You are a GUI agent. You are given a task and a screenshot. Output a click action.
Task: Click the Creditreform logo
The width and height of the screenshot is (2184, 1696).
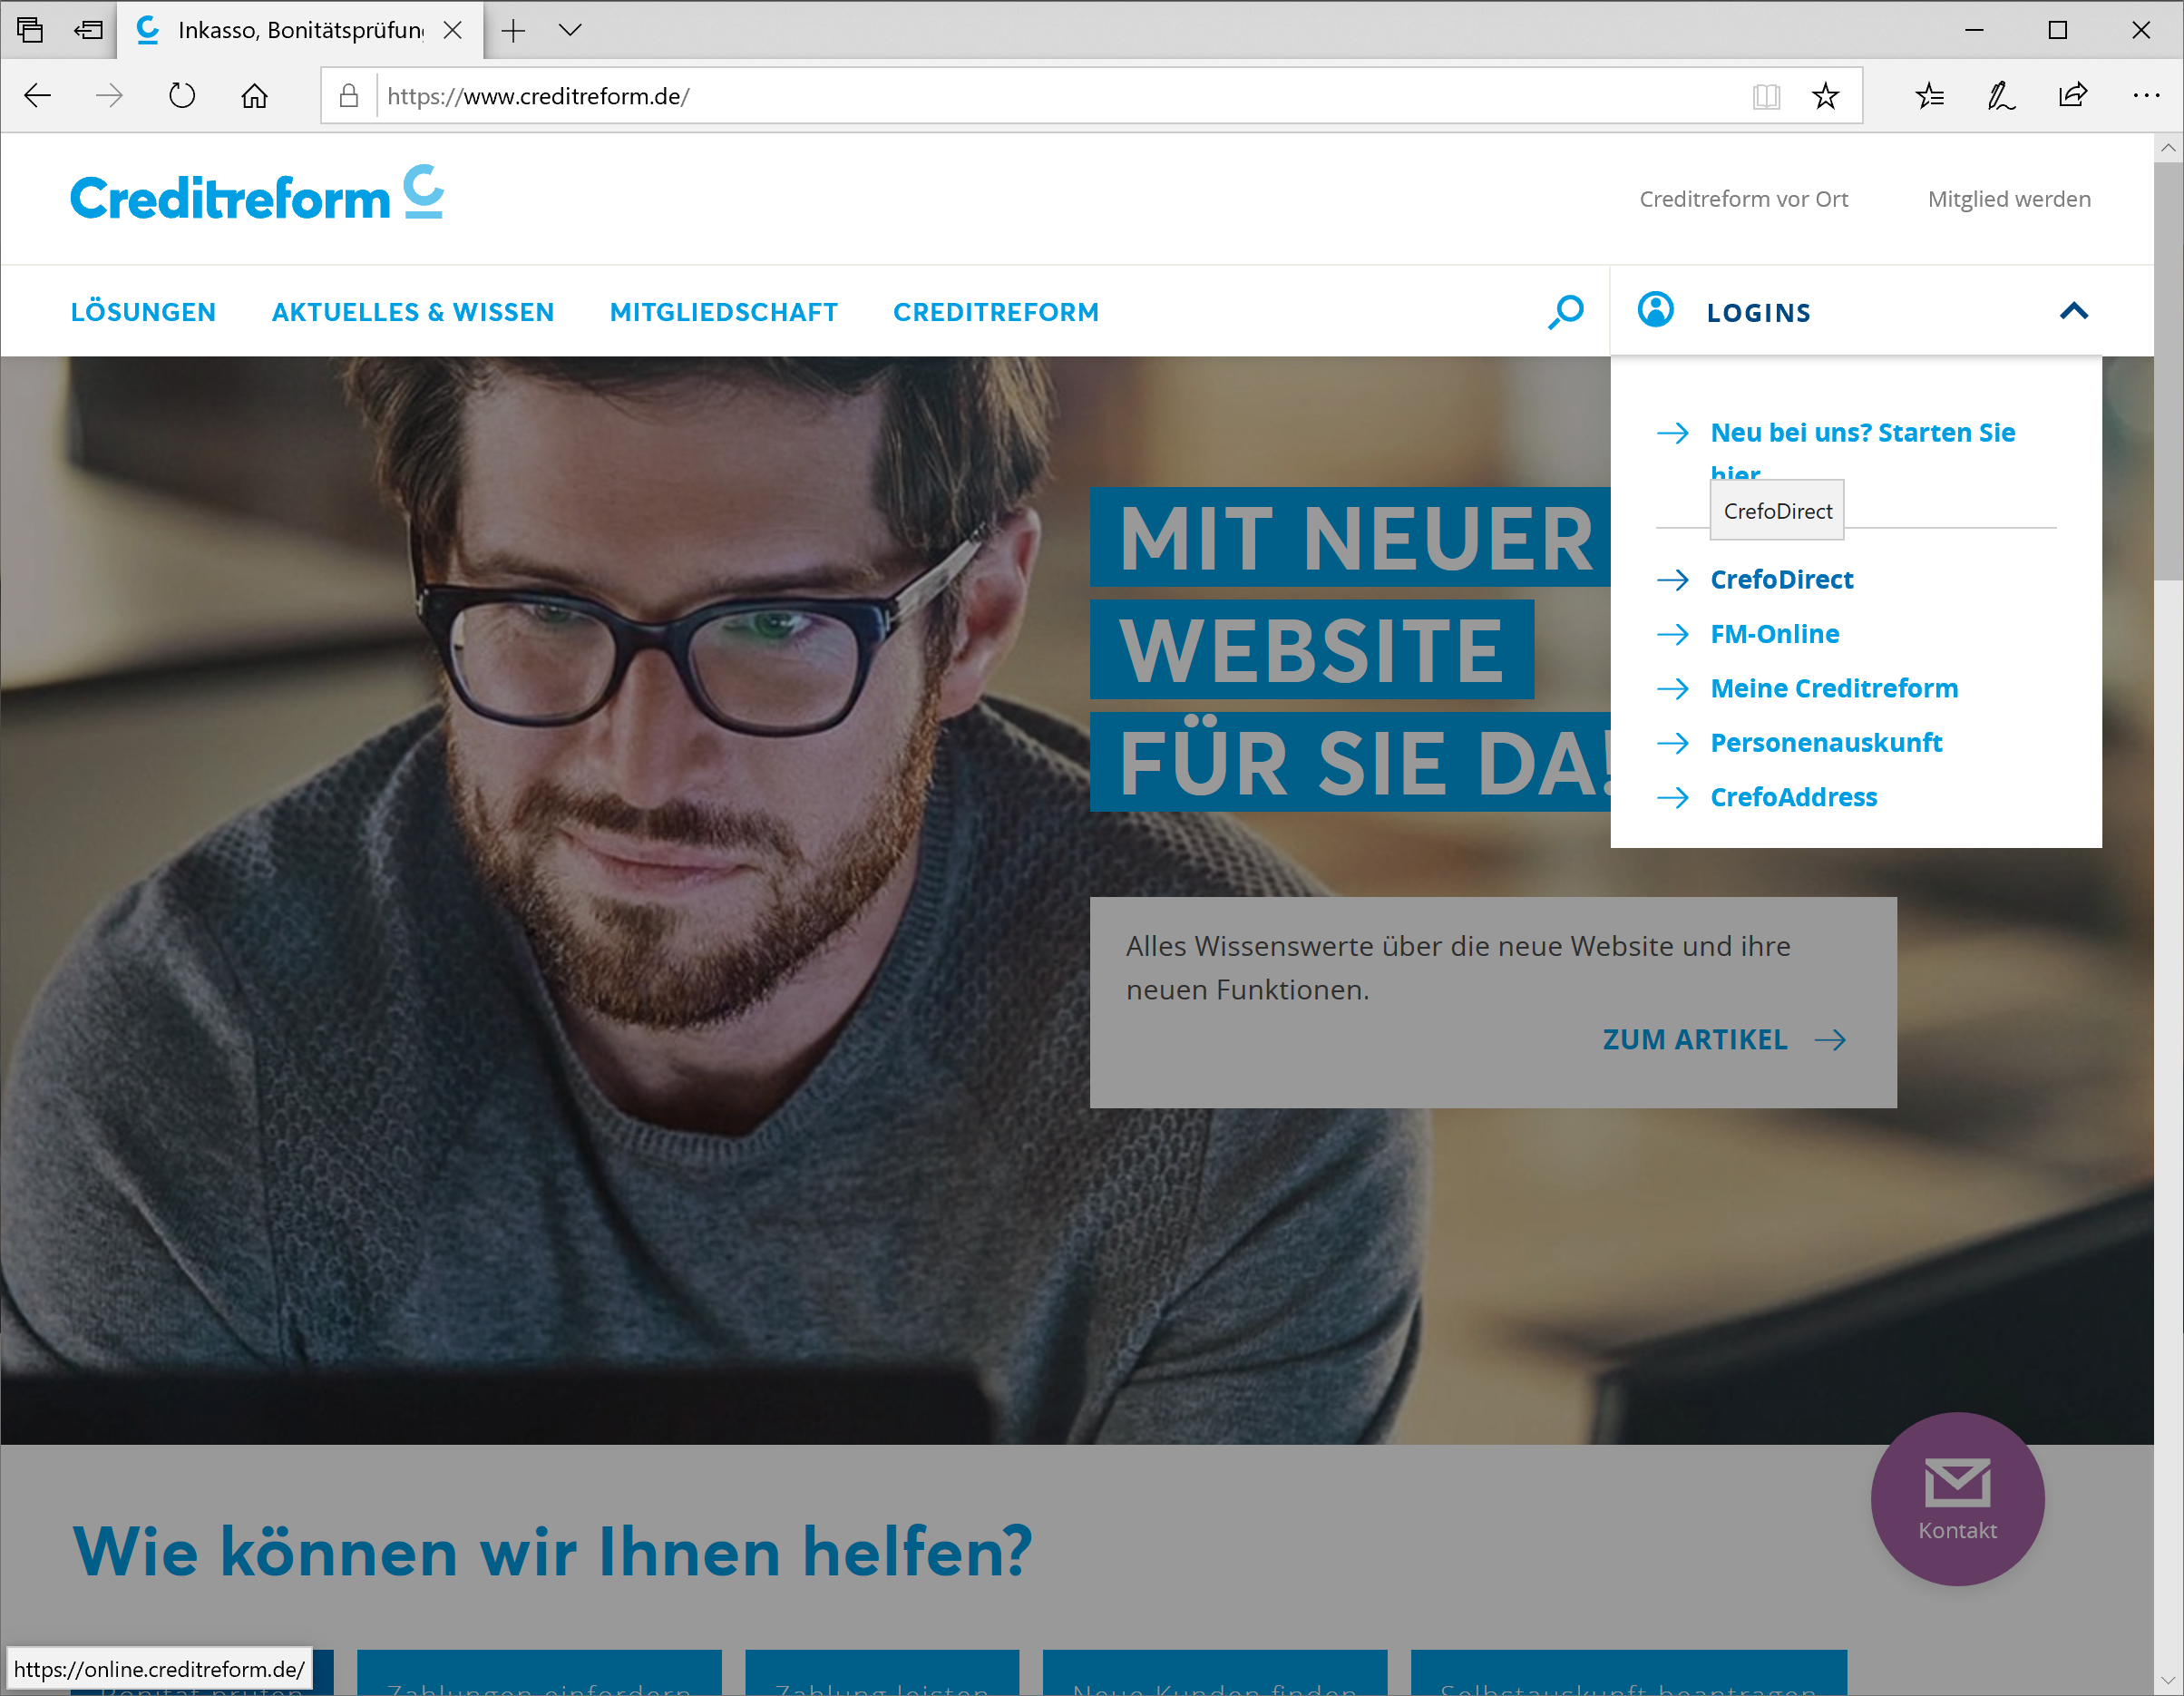tap(257, 194)
